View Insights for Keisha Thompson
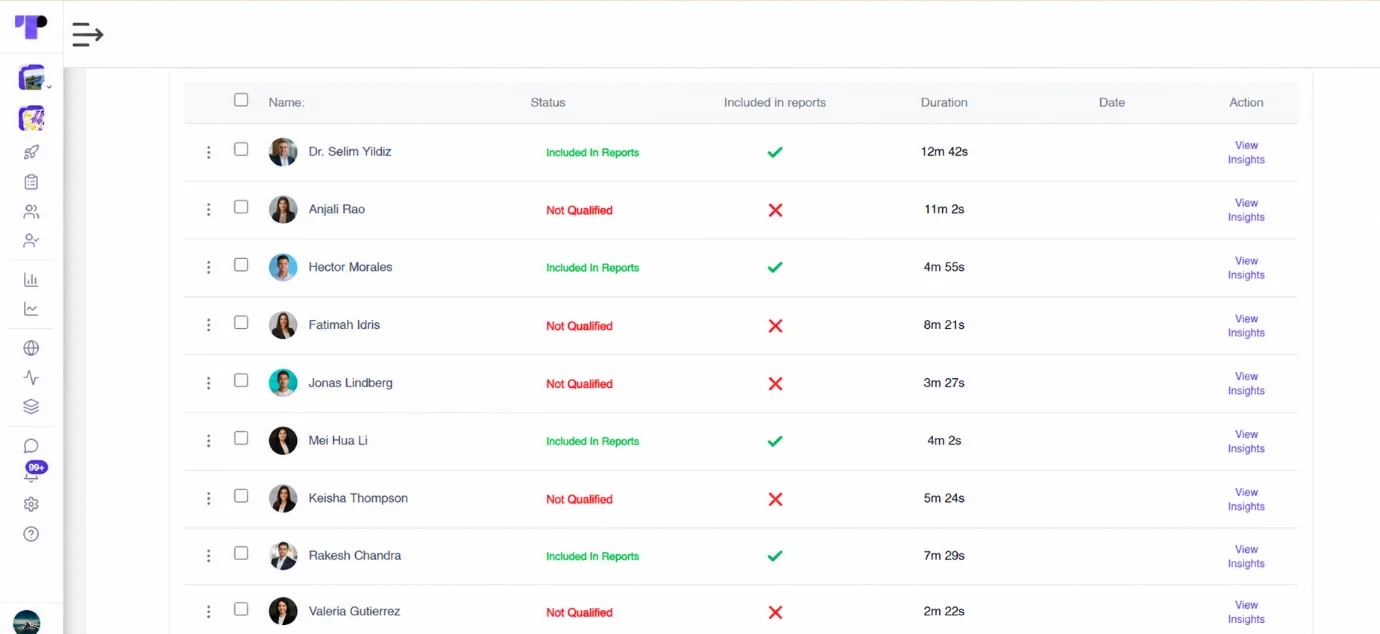This screenshot has width=1380, height=634. point(1246,499)
